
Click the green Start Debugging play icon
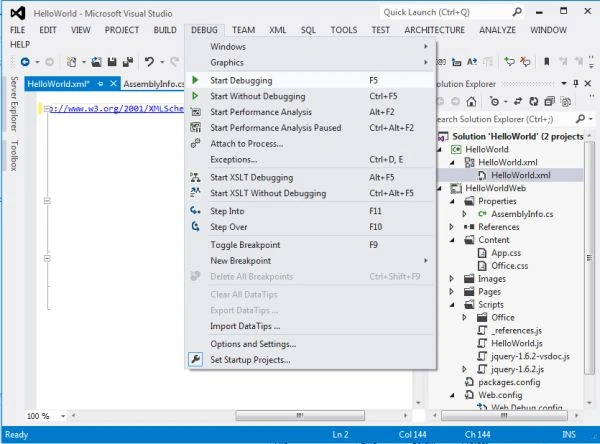[x=195, y=80]
